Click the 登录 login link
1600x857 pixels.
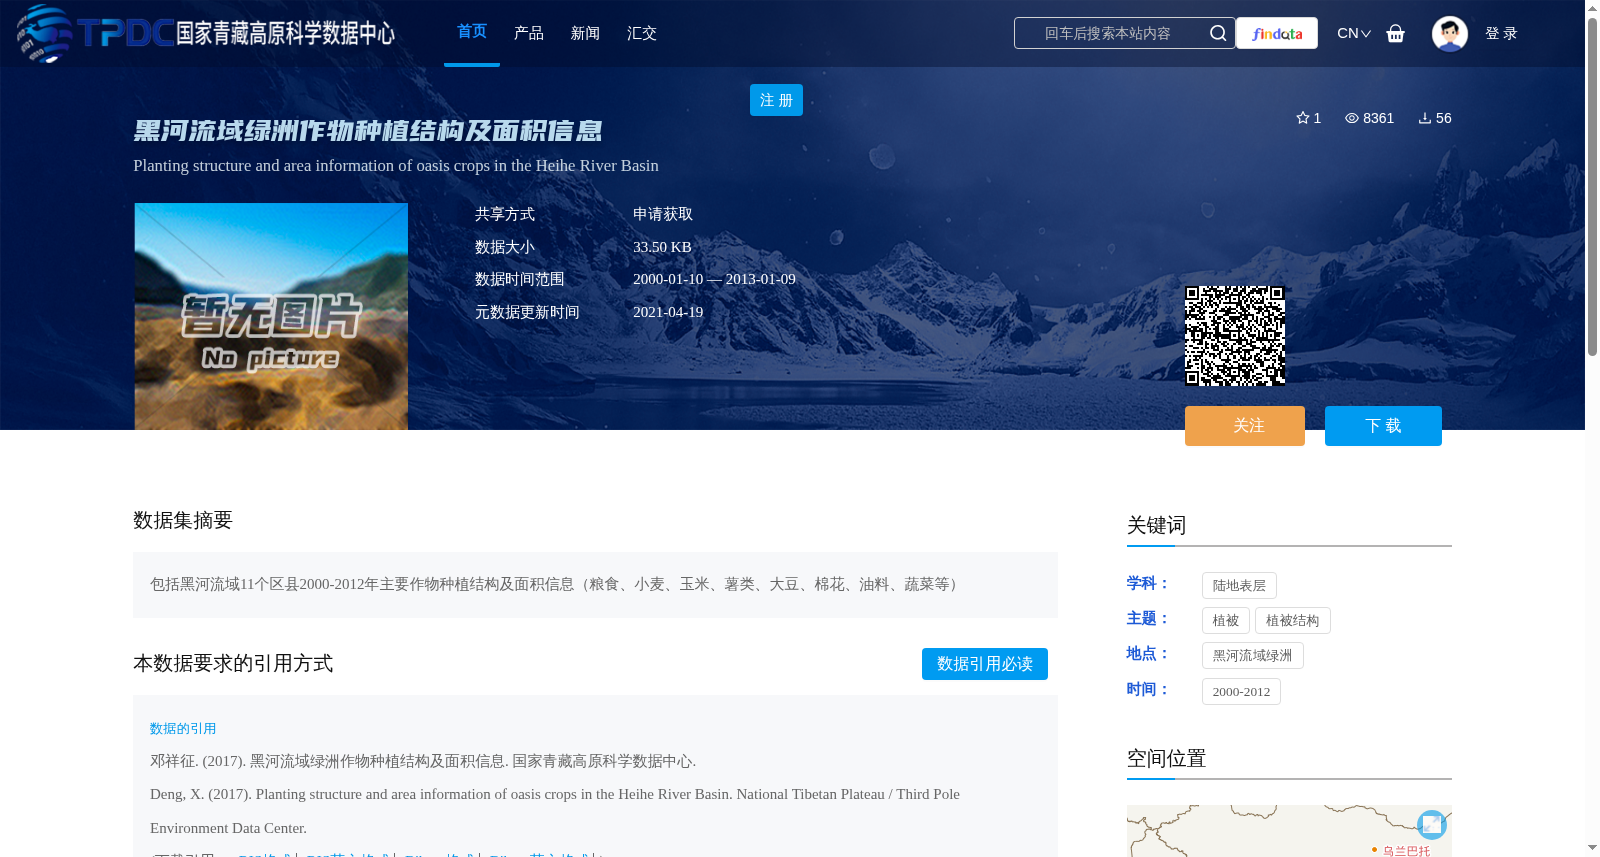(1501, 33)
